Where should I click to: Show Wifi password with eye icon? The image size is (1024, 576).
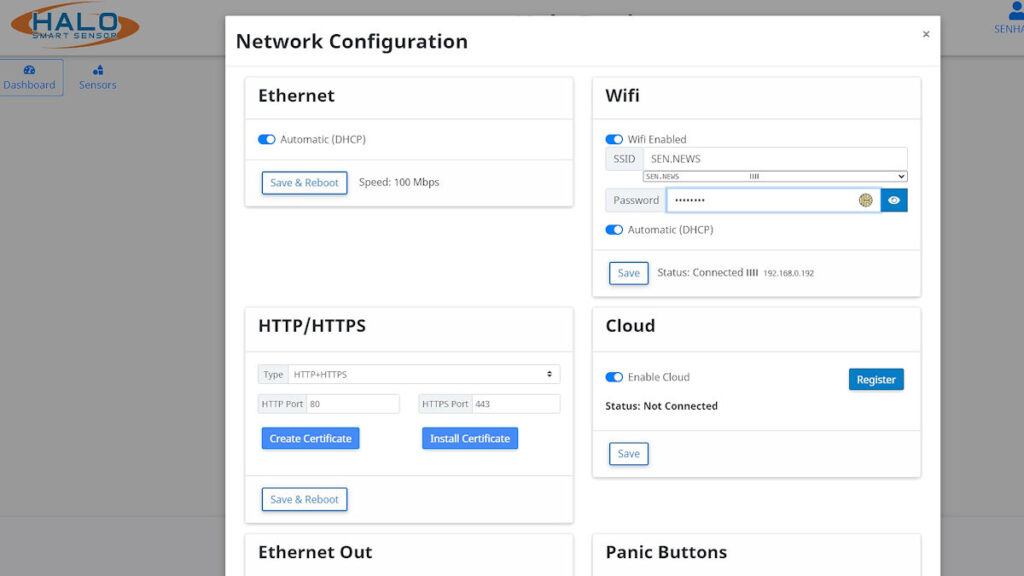tap(894, 200)
